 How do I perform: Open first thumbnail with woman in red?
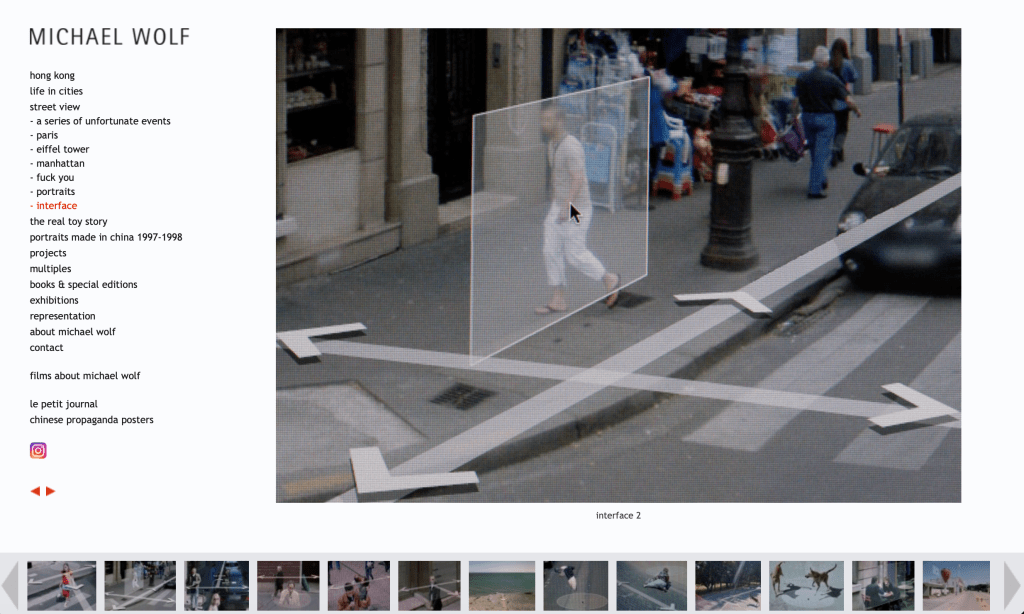[62, 585]
